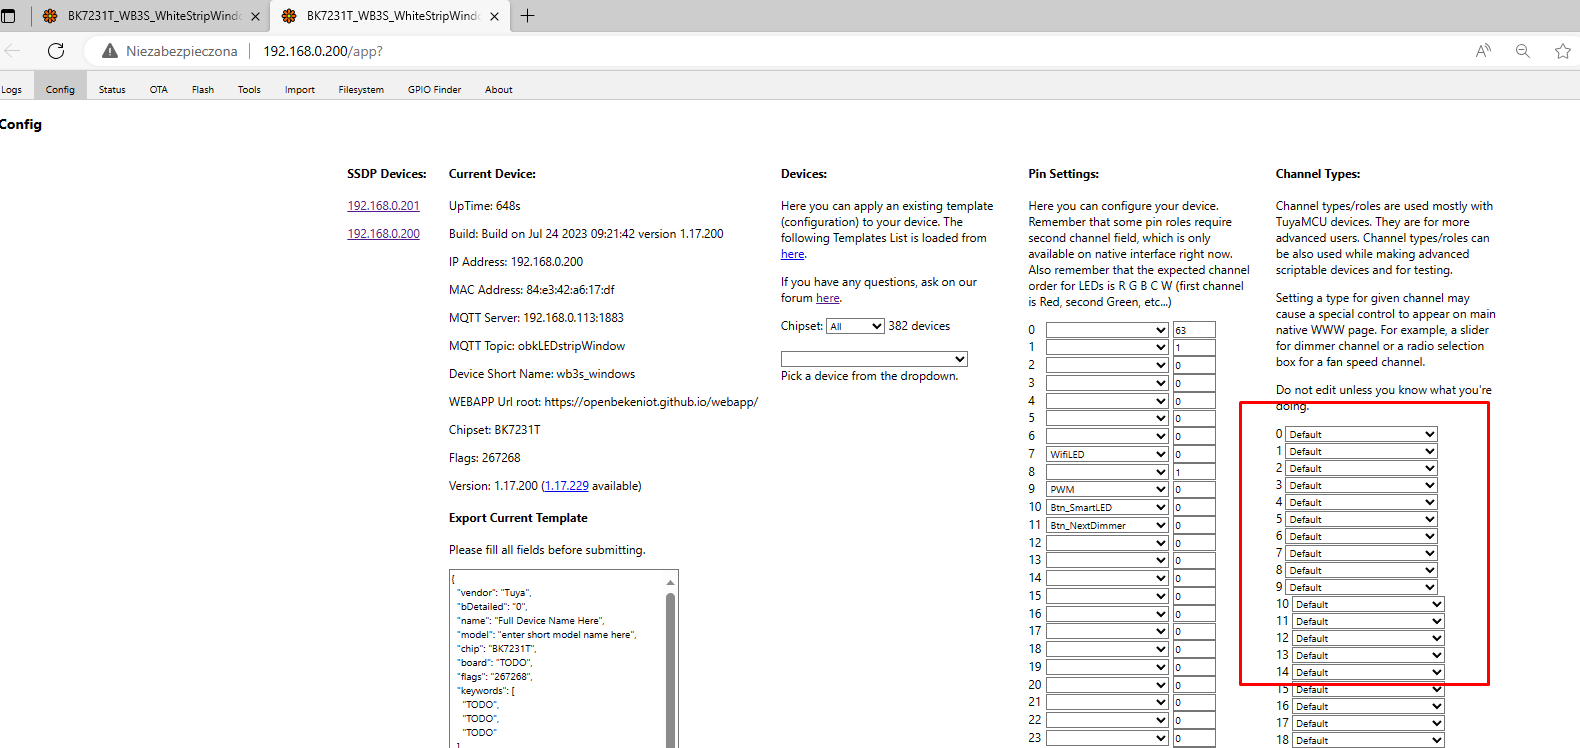The image size is (1580, 748).
Task: Open the Import tab
Action: (x=300, y=90)
